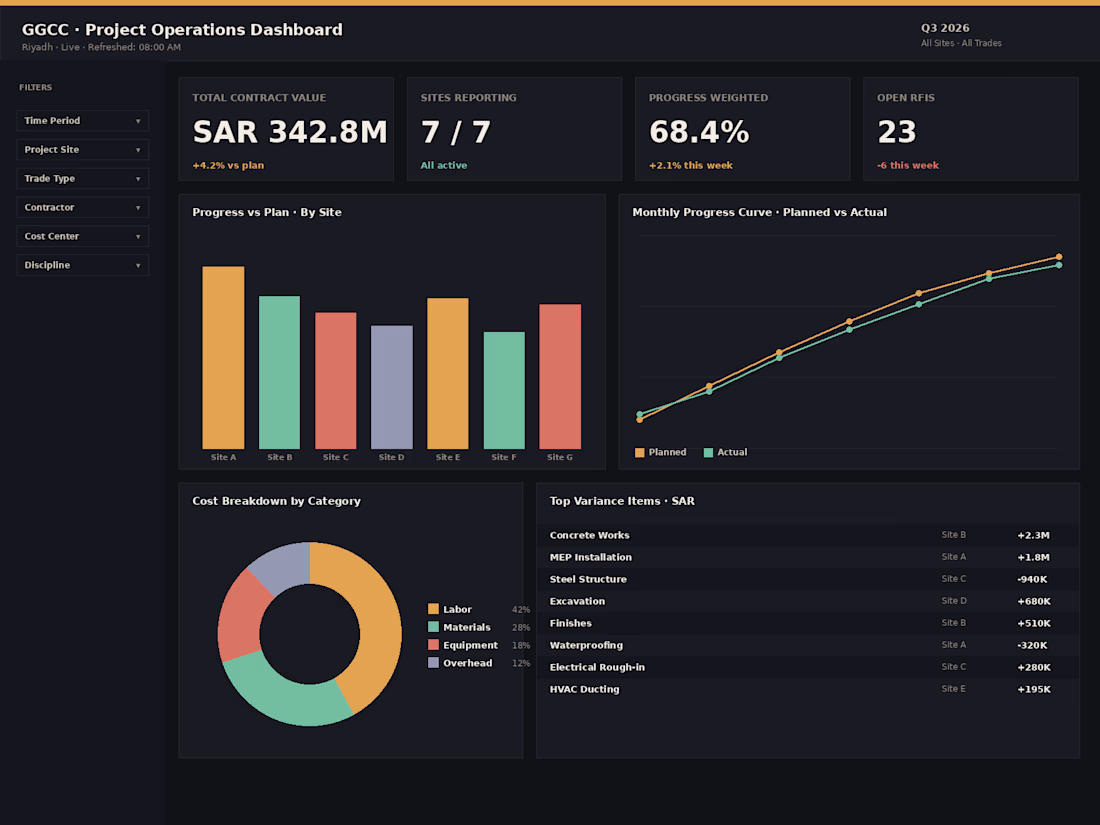Image resolution: width=1100 pixels, height=825 pixels.
Task: Click the -6 this week RFI change
Action: pos(908,166)
